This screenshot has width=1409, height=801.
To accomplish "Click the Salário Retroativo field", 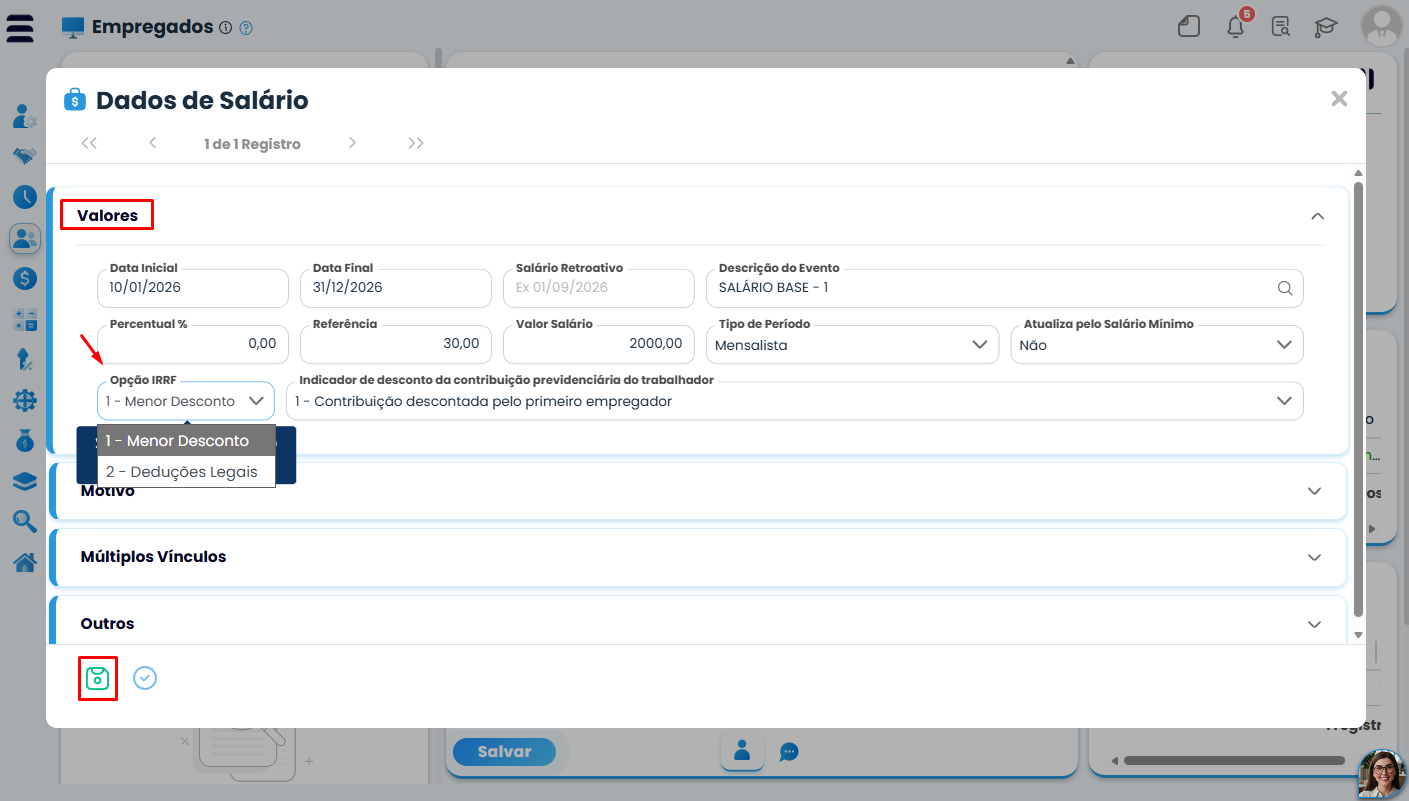I will (x=599, y=288).
